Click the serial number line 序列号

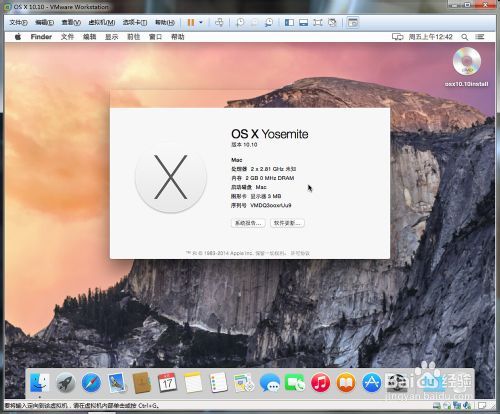pyautogui.click(x=261, y=205)
